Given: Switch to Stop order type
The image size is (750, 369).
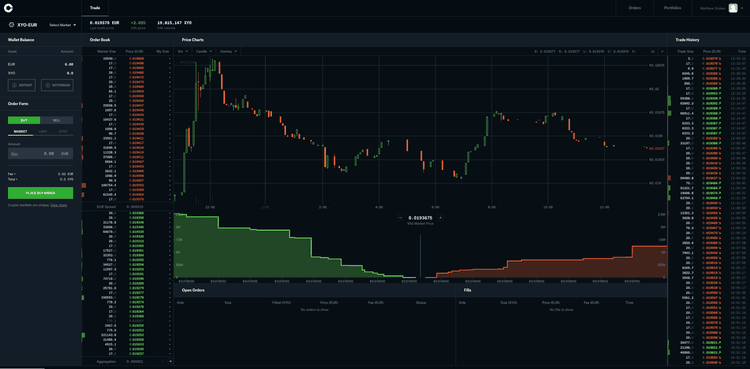Looking at the screenshot, I should click(63, 131).
